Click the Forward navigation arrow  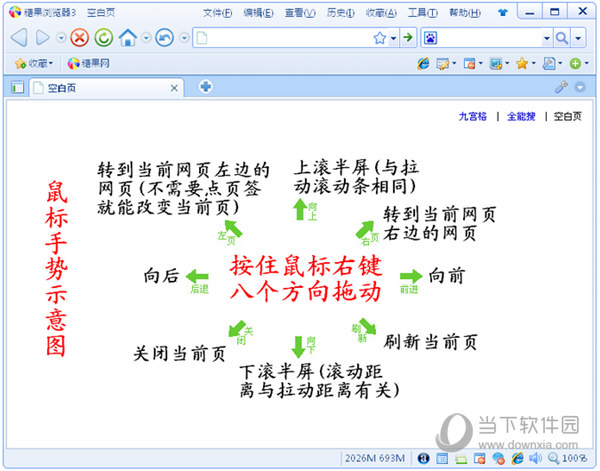click(x=42, y=37)
